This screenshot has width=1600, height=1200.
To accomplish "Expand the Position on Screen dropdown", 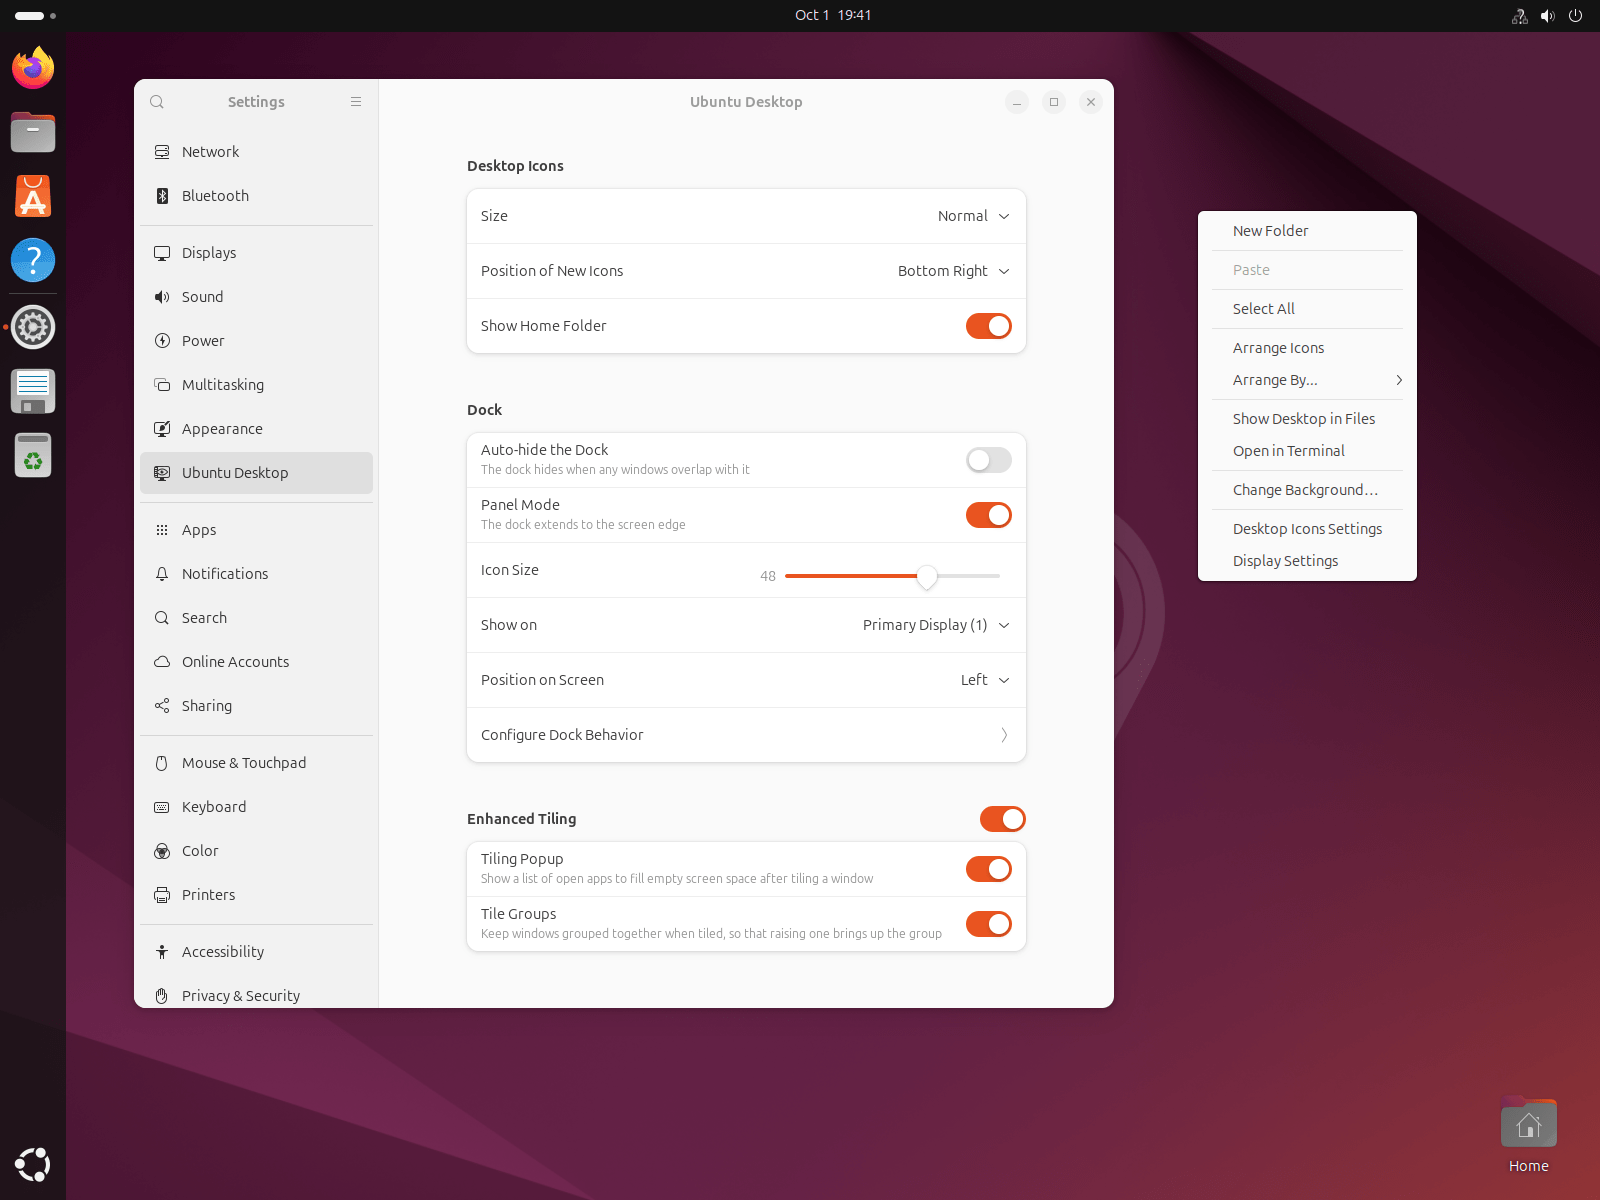I will coord(984,680).
